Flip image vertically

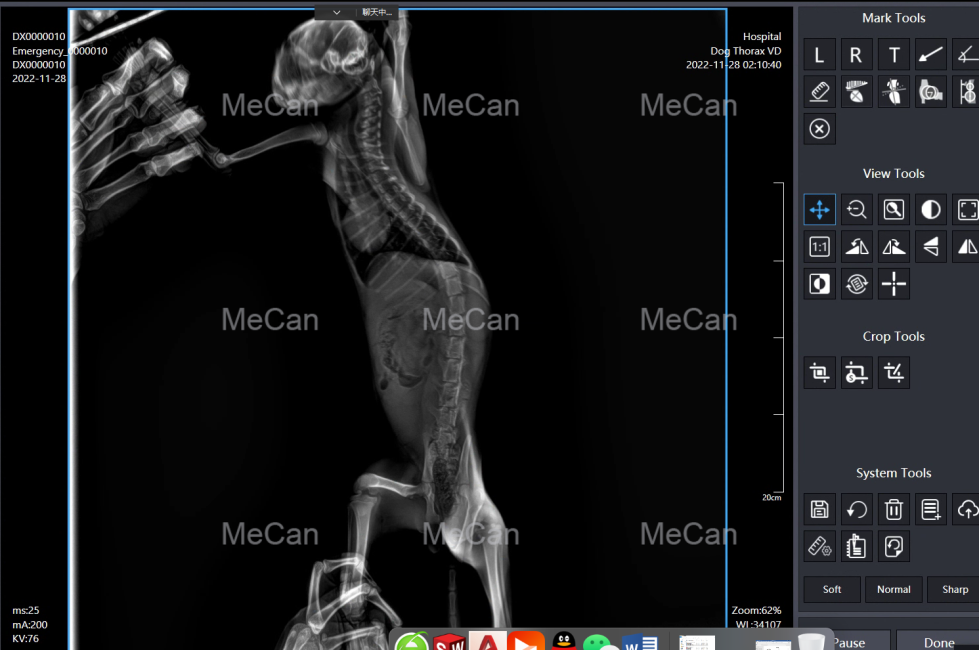(x=930, y=247)
